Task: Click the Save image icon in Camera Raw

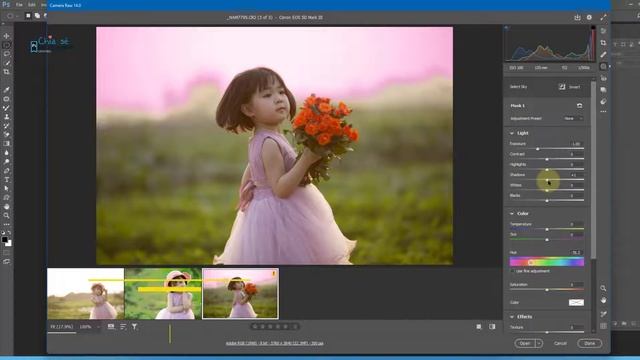Action: 577,18
